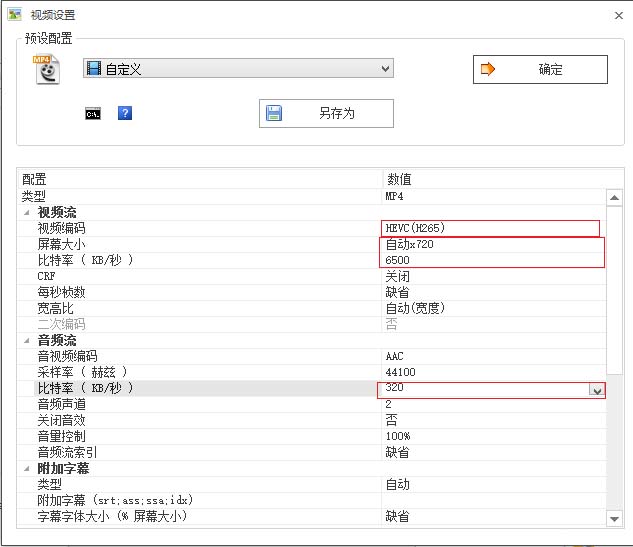
Task: Click the 数值 column header
Action: pos(399,179)
